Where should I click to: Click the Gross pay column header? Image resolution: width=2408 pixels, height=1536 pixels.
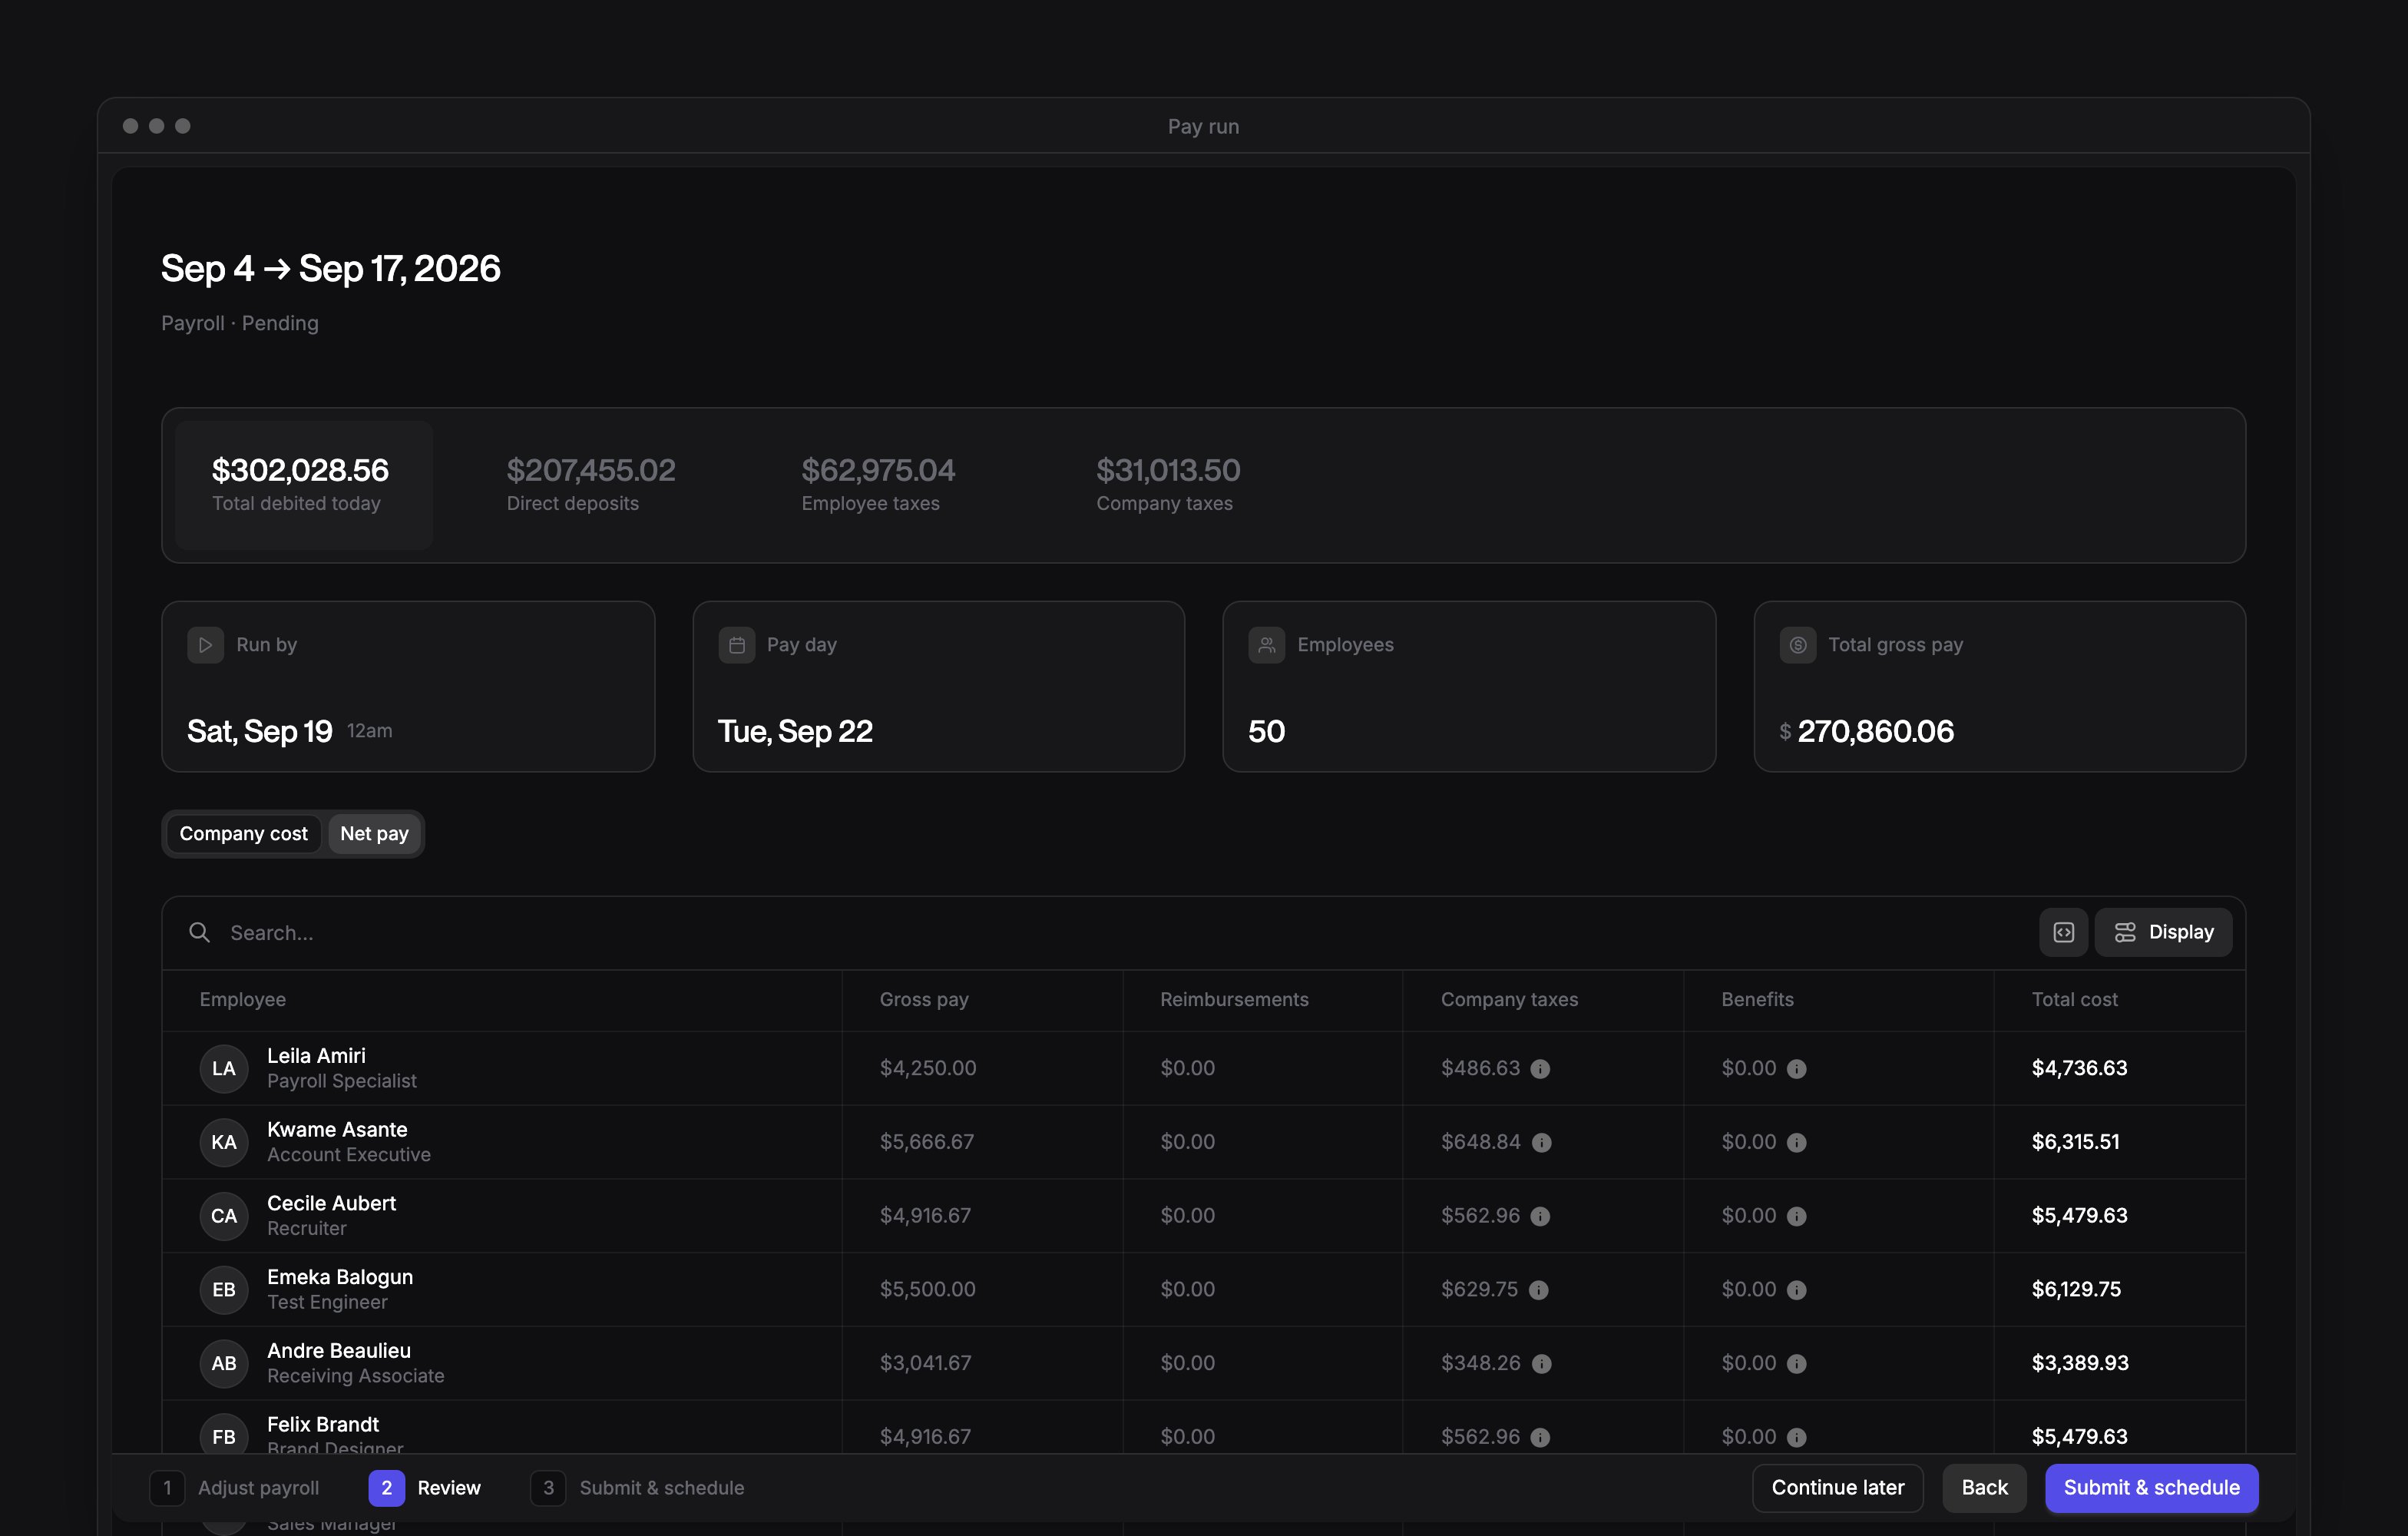924,1000
